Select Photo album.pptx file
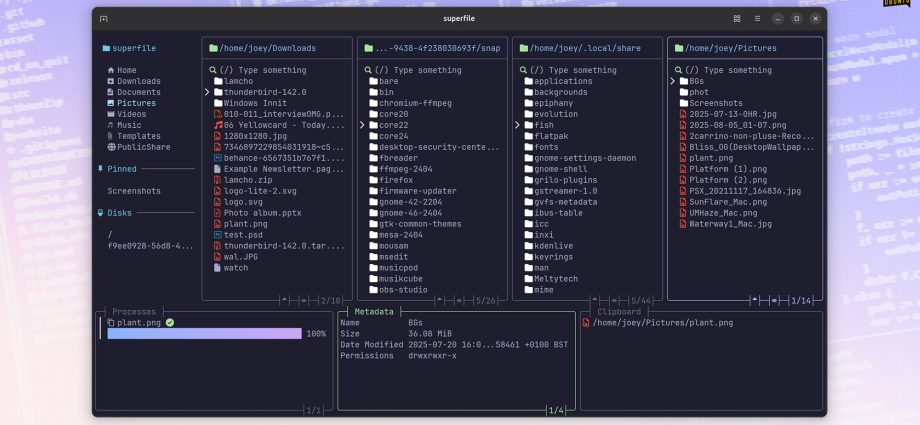The height and width of the screenshot is (425, 920). click(258, 213)
